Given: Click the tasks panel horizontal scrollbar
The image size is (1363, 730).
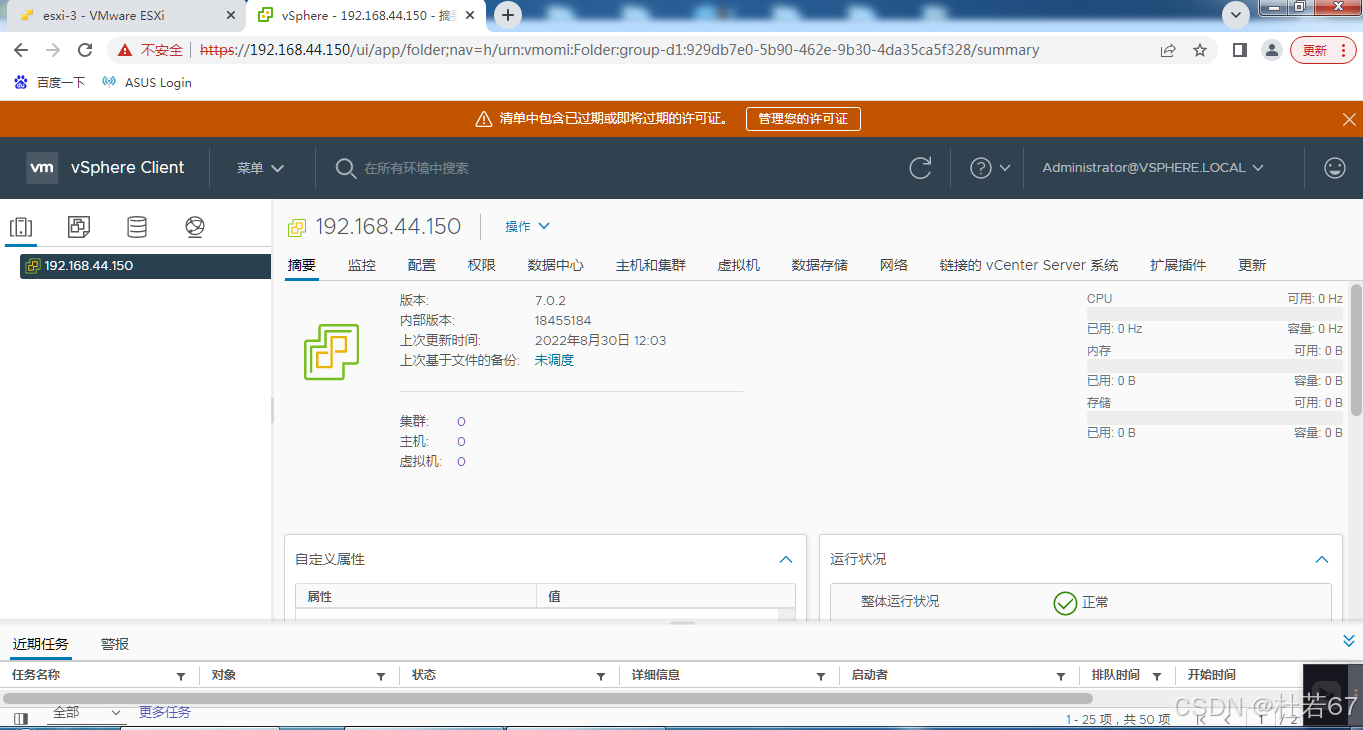Looking at the screenshot, I should tap(546, 698).
